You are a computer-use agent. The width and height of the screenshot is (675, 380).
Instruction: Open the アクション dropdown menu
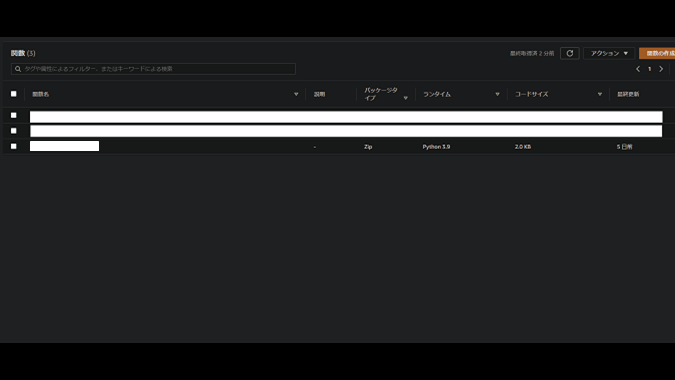click(609, 53)
